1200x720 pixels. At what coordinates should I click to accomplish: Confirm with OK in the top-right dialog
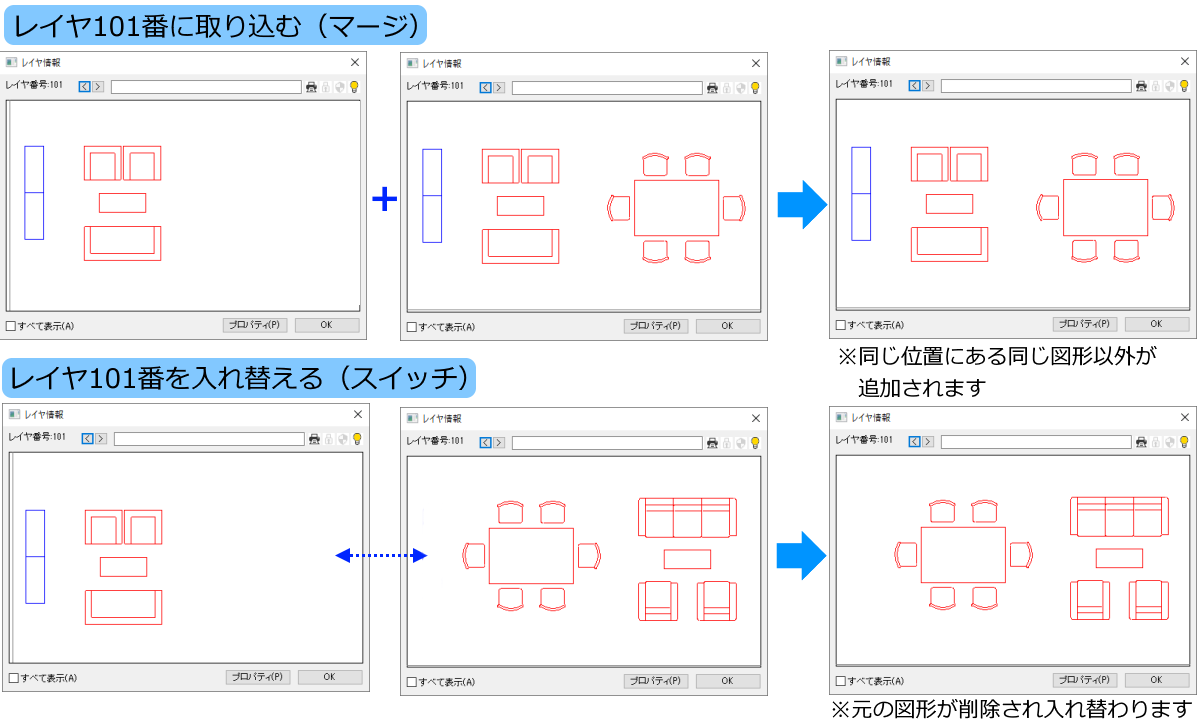(1157, 324)
